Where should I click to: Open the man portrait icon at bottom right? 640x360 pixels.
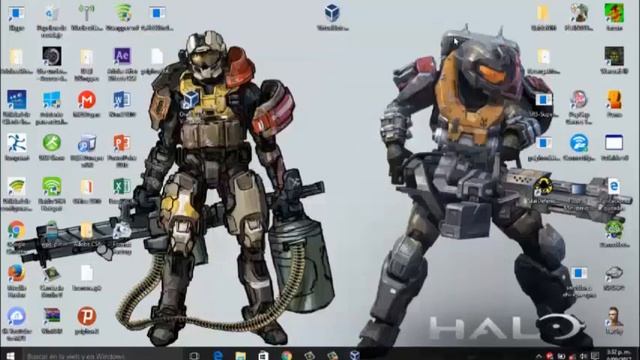pos(614,316)
